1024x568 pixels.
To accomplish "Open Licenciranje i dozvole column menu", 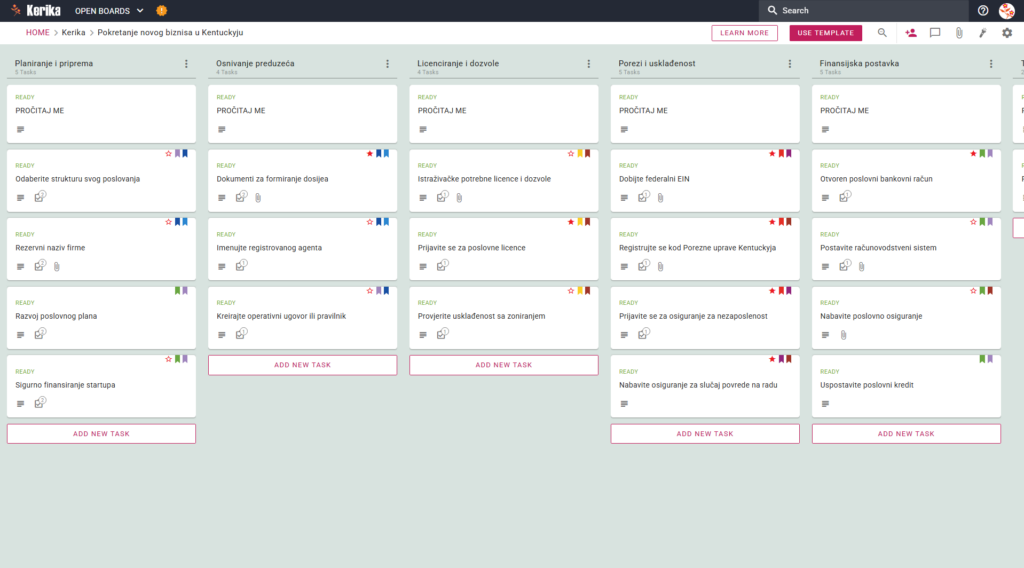I will [x=588, y=63].
